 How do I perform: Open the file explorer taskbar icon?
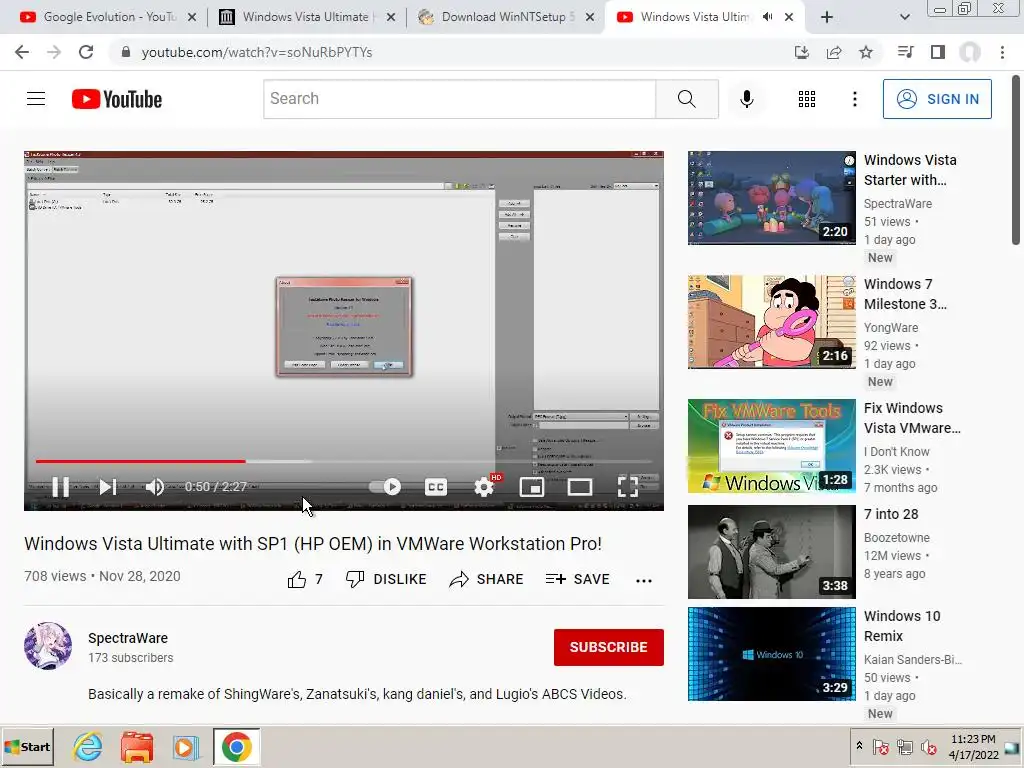tap(136, 747)
